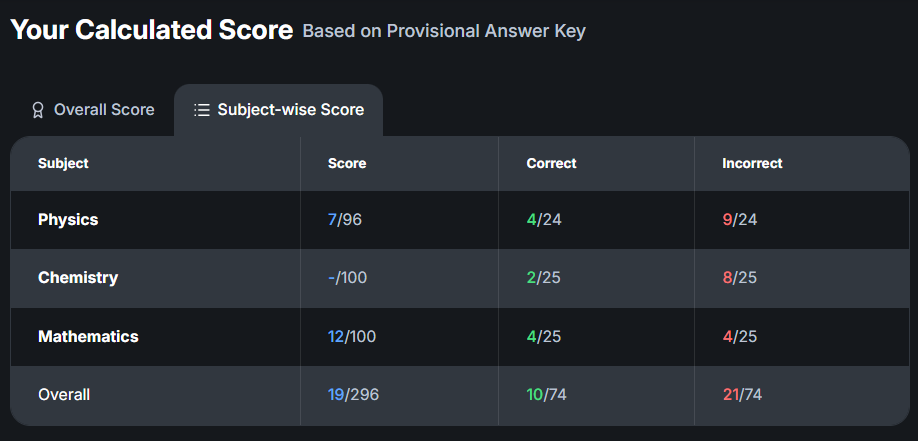The width and height of the screenshot is (918, 441).
Task: Click the Incorrect column header
Action: pyautogui.click(x=752, y=163)
